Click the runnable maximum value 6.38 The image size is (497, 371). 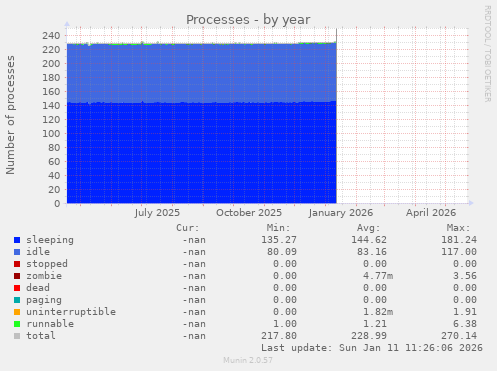point(465,324)
